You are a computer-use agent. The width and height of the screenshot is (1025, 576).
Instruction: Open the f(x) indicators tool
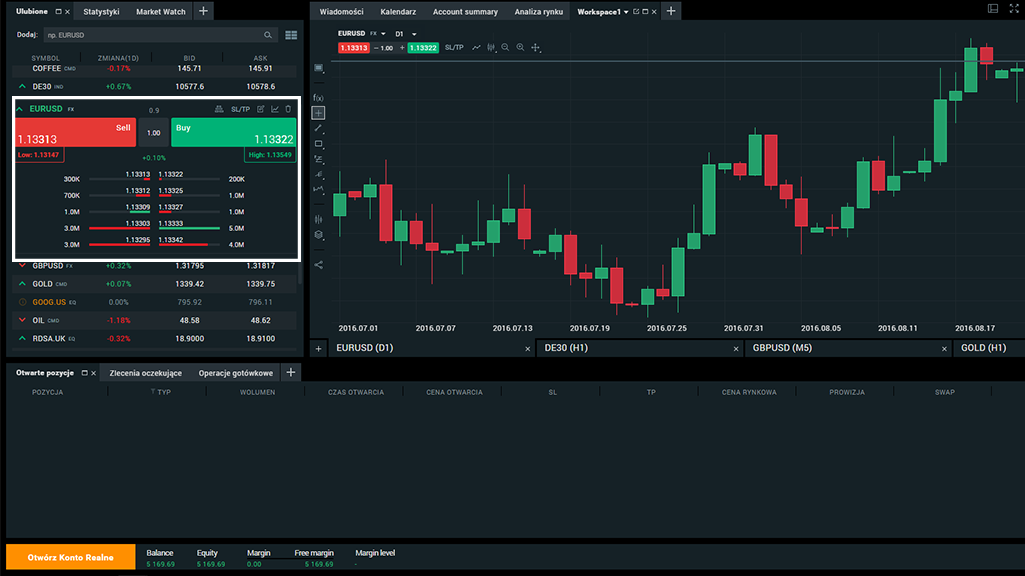(319, 97)
